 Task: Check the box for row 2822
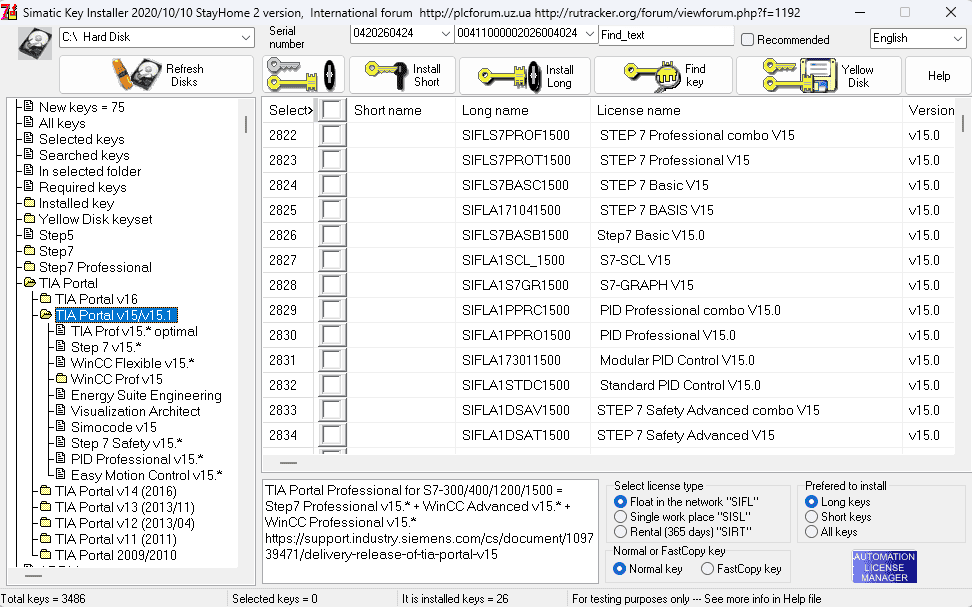click(x=331, y=135)
